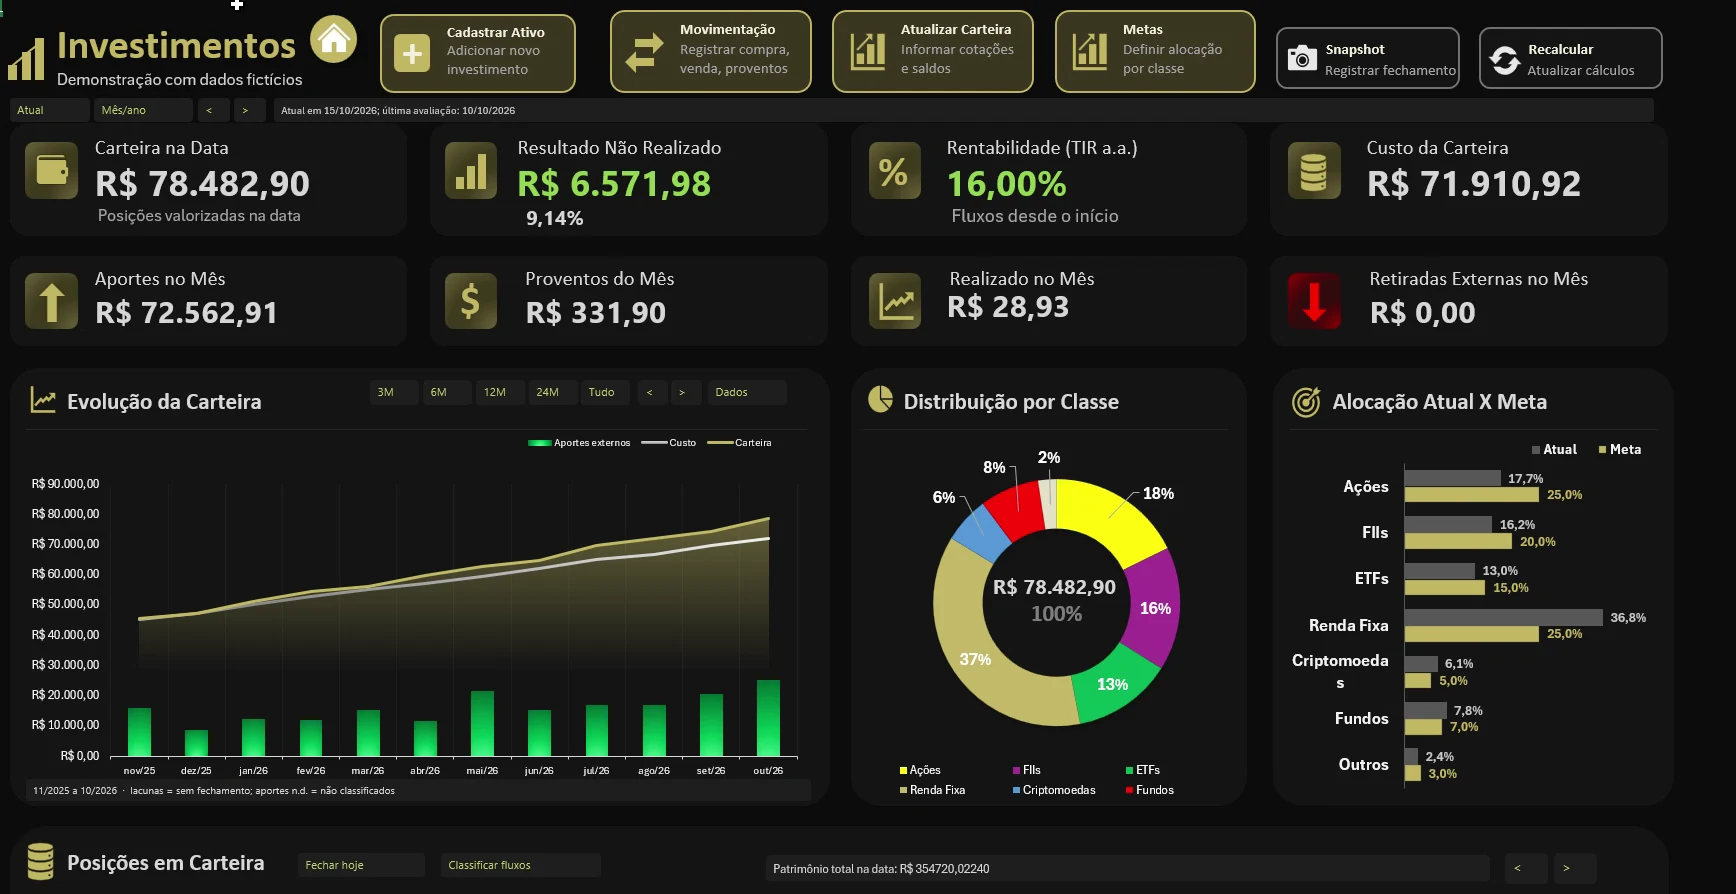Open Metas to define class allocation
Viewport: 1736px width, 894px height.
tap(1155, 51)
